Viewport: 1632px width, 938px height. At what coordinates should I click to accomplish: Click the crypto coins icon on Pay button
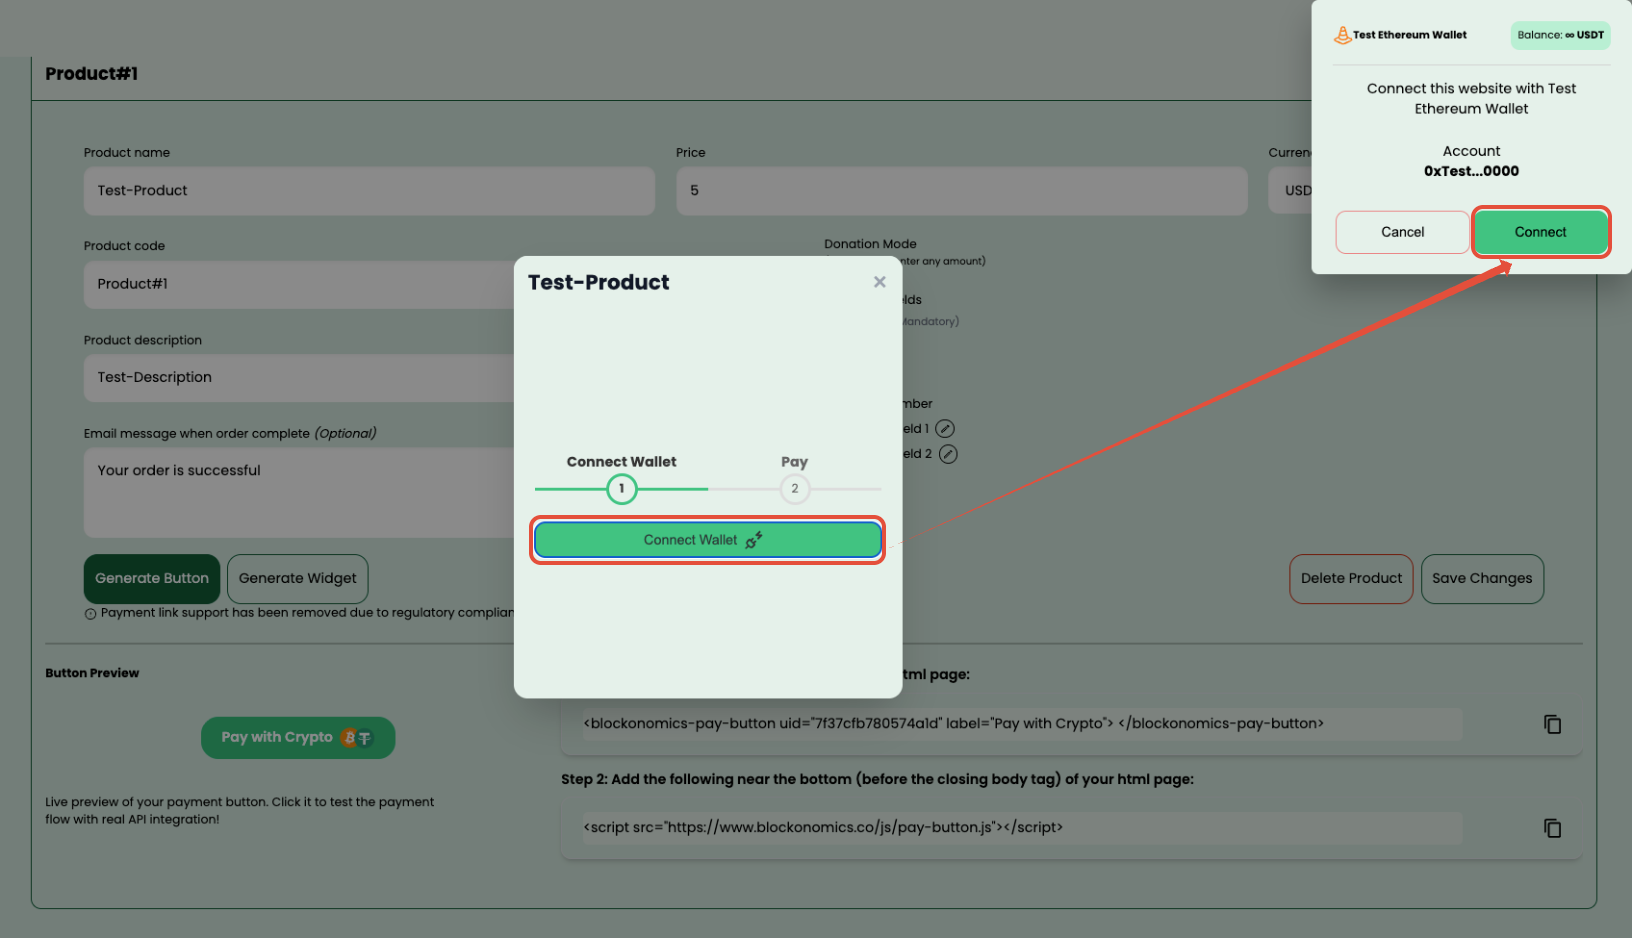(356, 737)
